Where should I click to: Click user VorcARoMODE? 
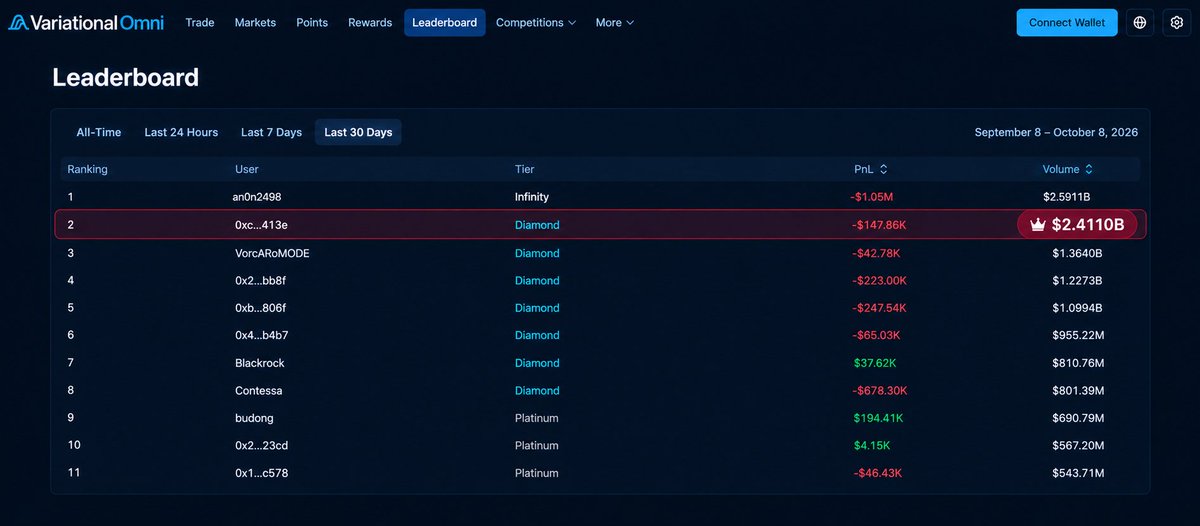[x=272, y=253]
